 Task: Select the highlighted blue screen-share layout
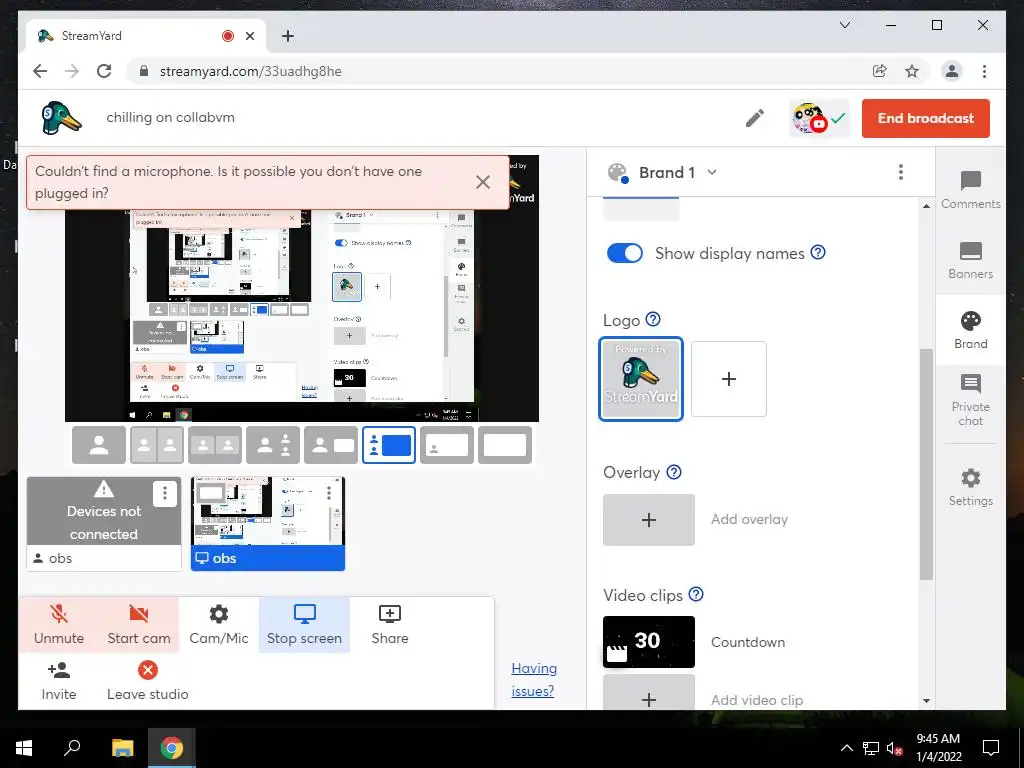[x=389, y=445]
